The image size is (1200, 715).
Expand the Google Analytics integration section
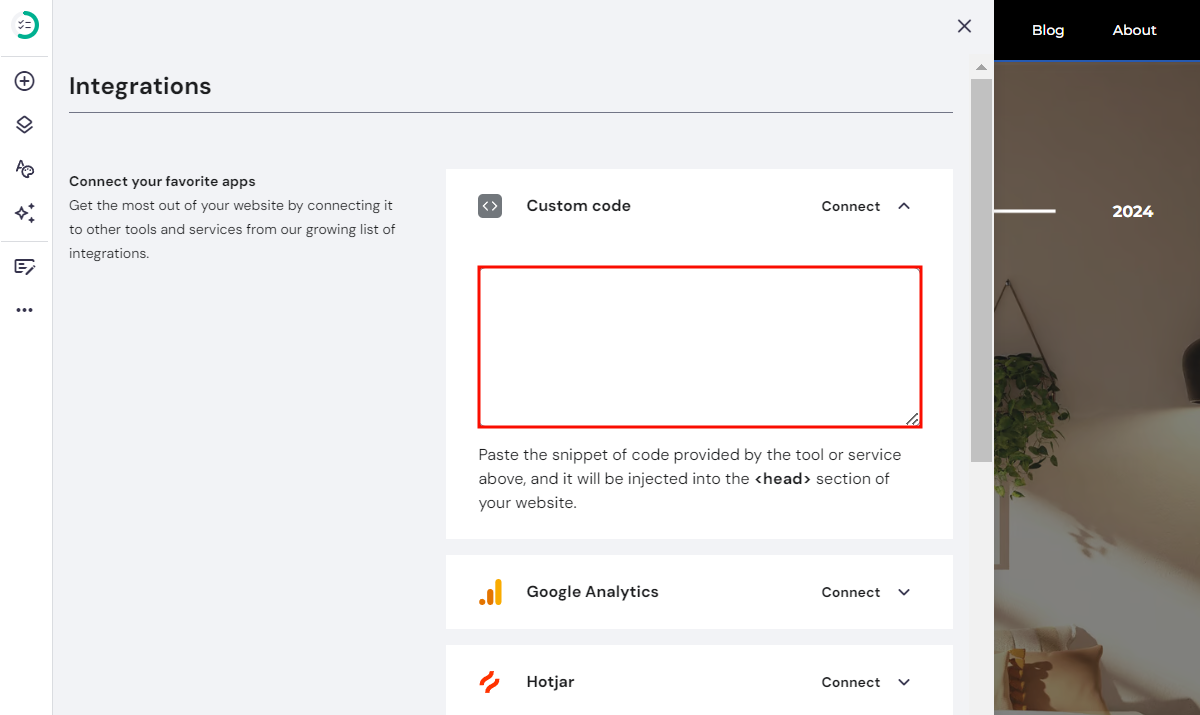pos(903,591)
